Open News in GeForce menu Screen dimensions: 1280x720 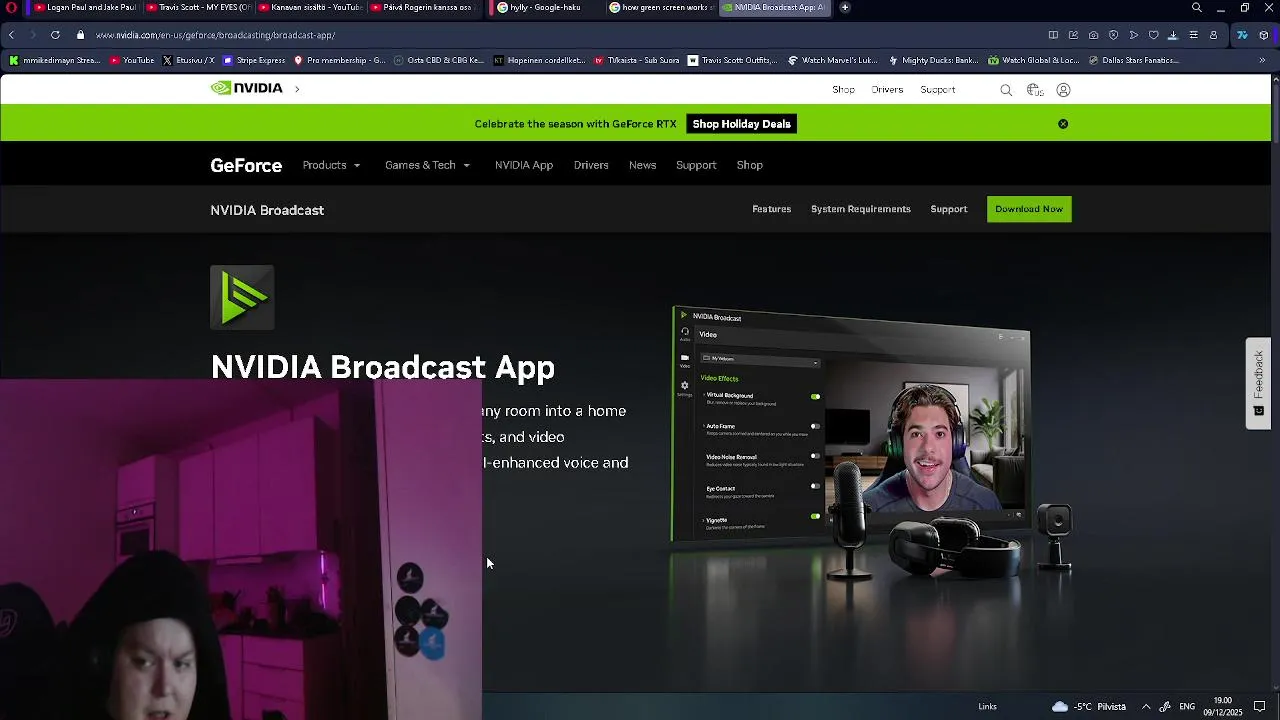pos(642,165)
